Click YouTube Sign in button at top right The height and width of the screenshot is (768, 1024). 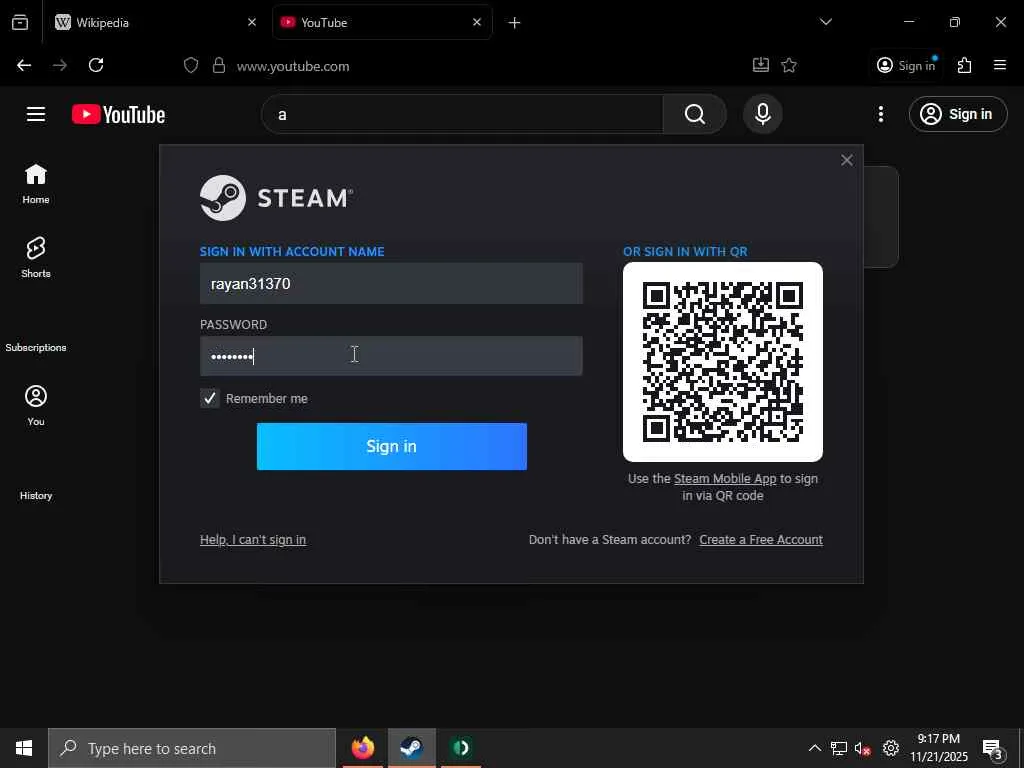[x=957, y=114]
